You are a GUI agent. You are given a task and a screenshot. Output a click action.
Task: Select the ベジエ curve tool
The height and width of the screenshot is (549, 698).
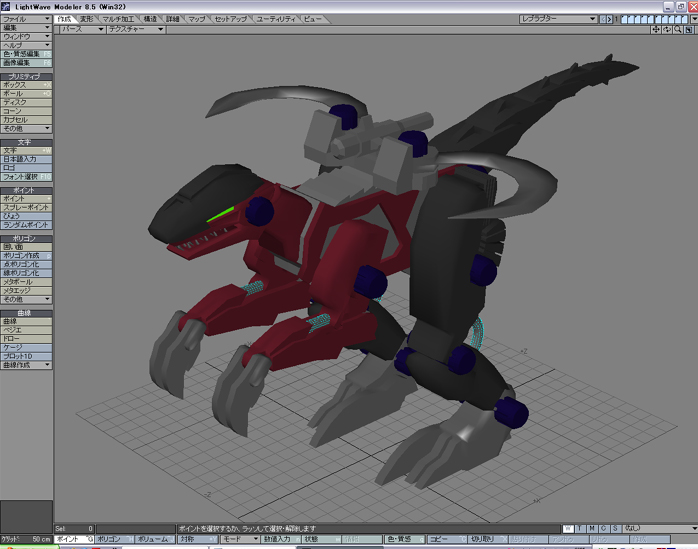click(26, 330)
